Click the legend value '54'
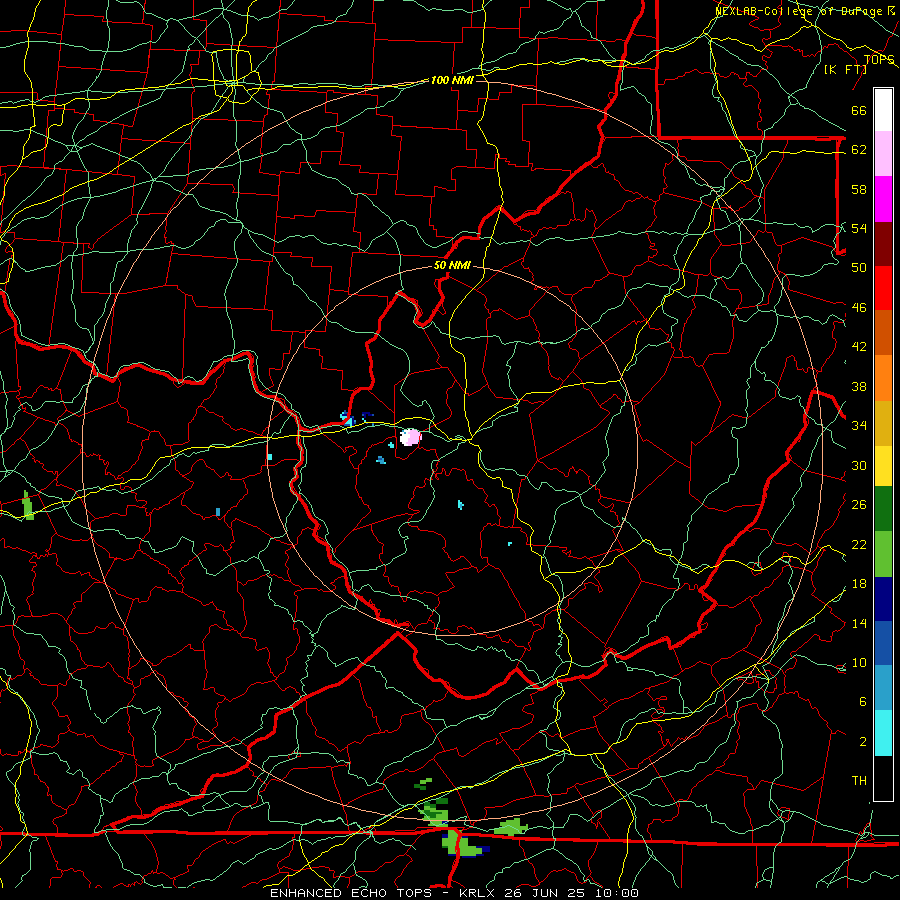The image size is (900, 900). point(859,228)
